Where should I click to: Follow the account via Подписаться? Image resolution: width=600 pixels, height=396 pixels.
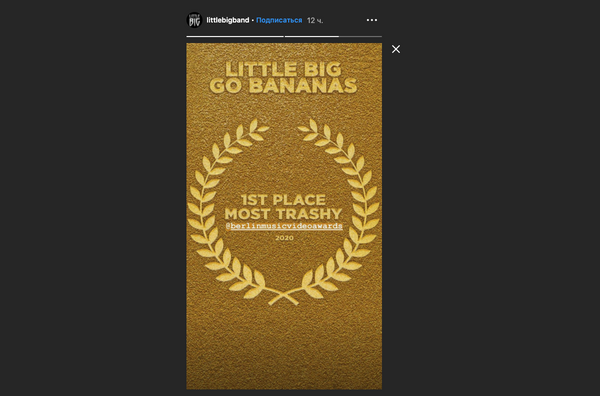279,20
